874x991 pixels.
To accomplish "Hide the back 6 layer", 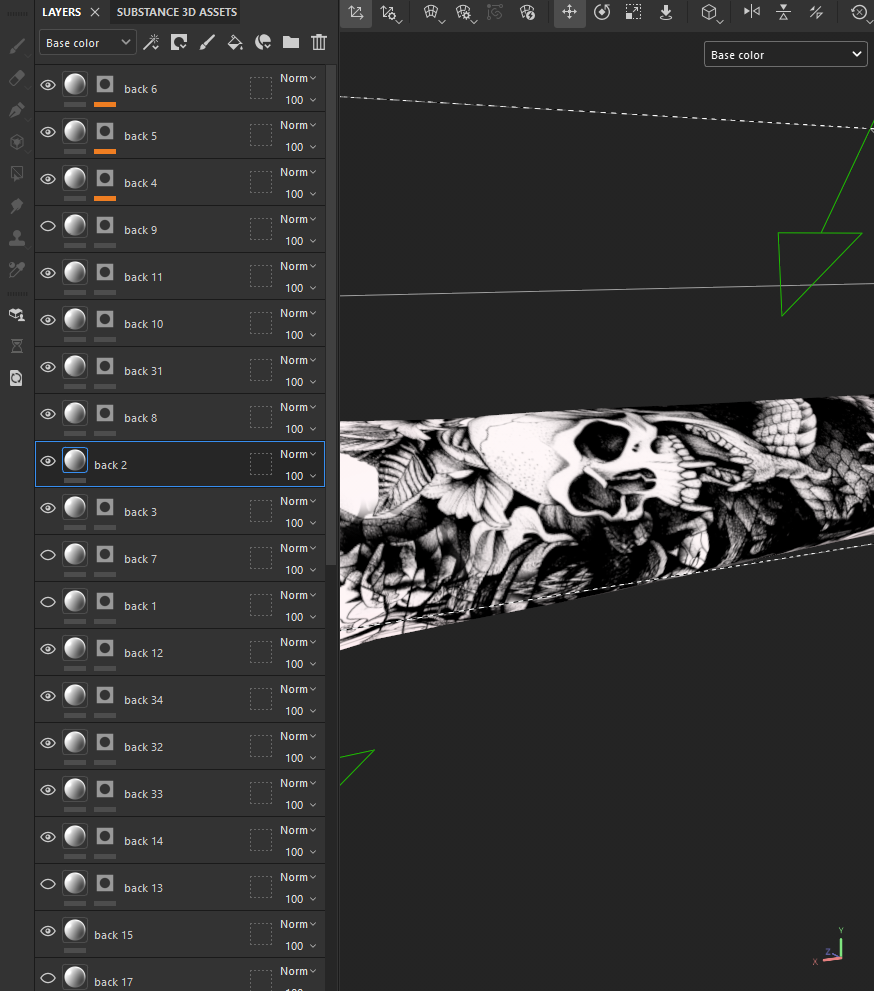I will click(48, 85).
